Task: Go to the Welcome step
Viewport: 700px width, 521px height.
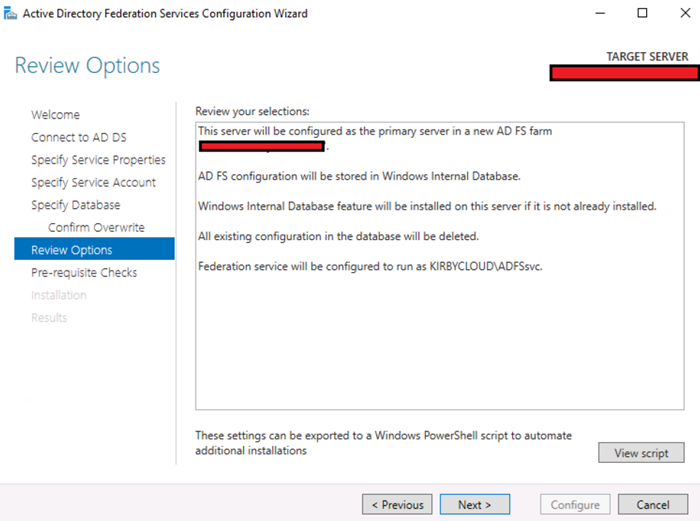Action: pyautogui.click(x=55, y=115)
